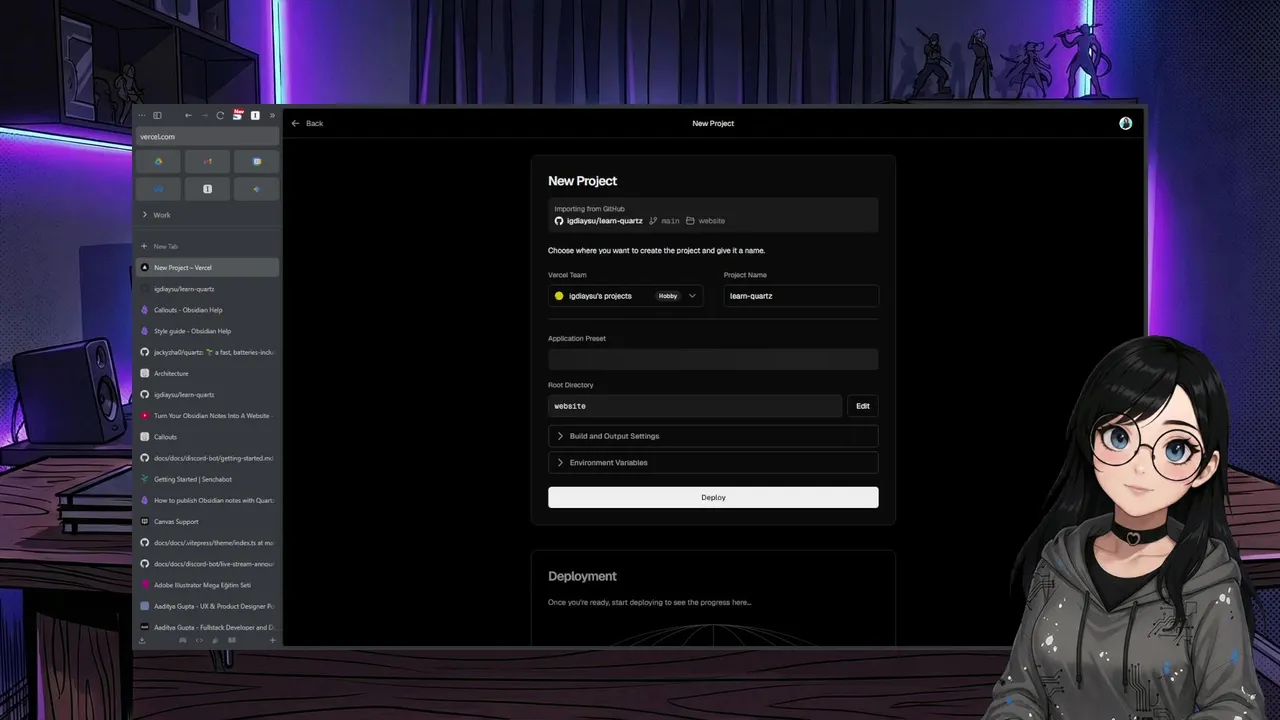Image resolution: width=1280 pixels, height=720 pixels.
Task: Open the Application Preset dropdown
Action: (x=713, y=359)
